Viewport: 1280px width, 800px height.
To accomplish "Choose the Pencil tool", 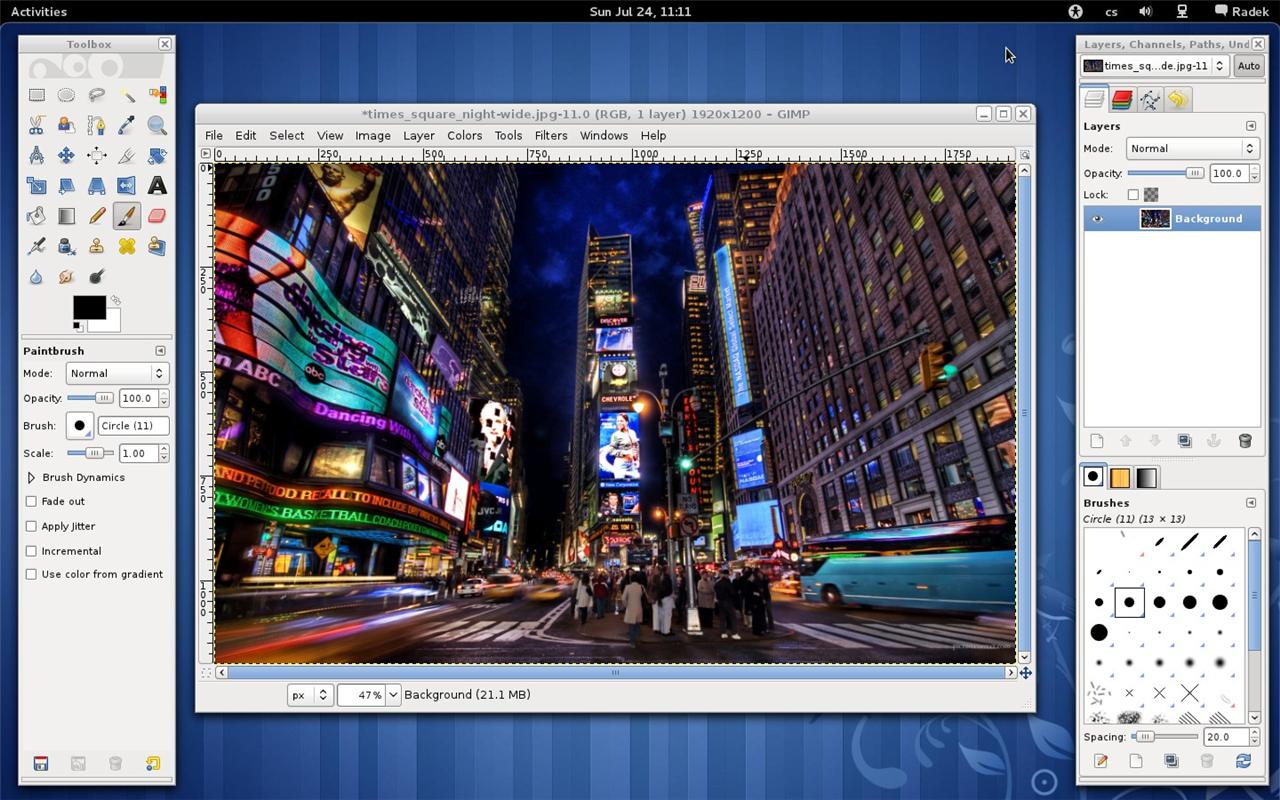I will [97, 215].
